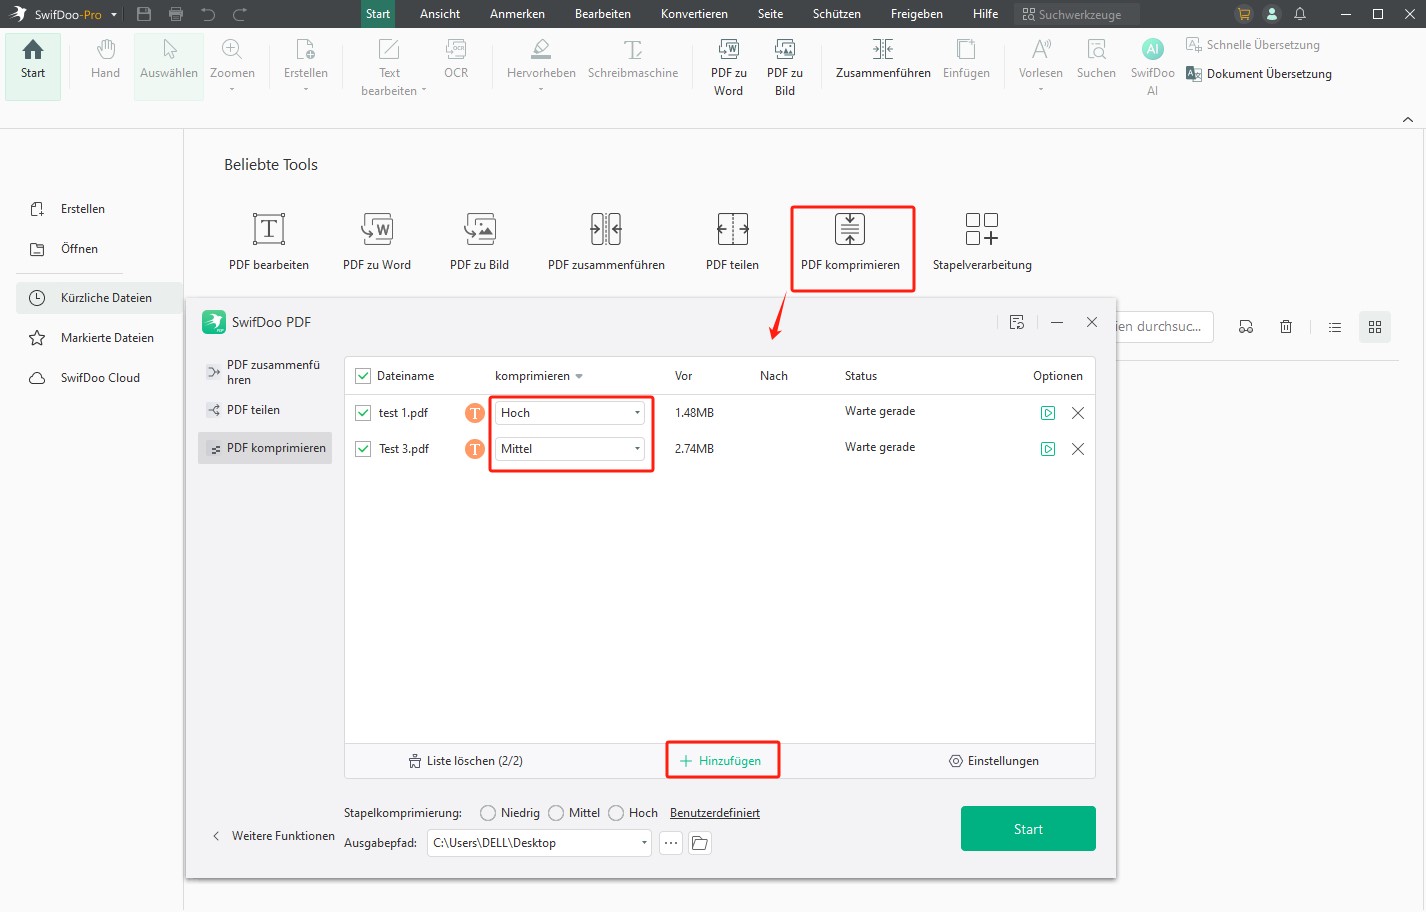
Task: Select the Mittel batch compression radio
Action: (556, 813)
